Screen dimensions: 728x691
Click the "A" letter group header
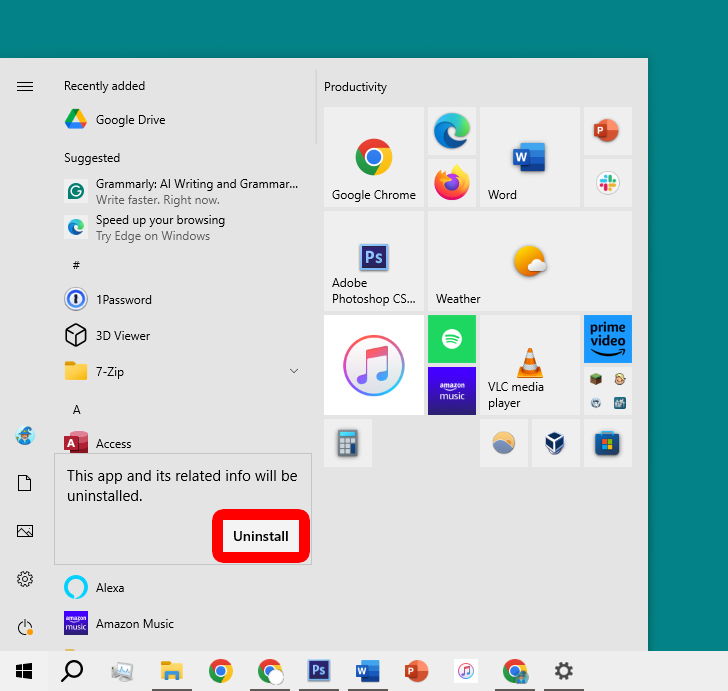(x=77, y=410)
